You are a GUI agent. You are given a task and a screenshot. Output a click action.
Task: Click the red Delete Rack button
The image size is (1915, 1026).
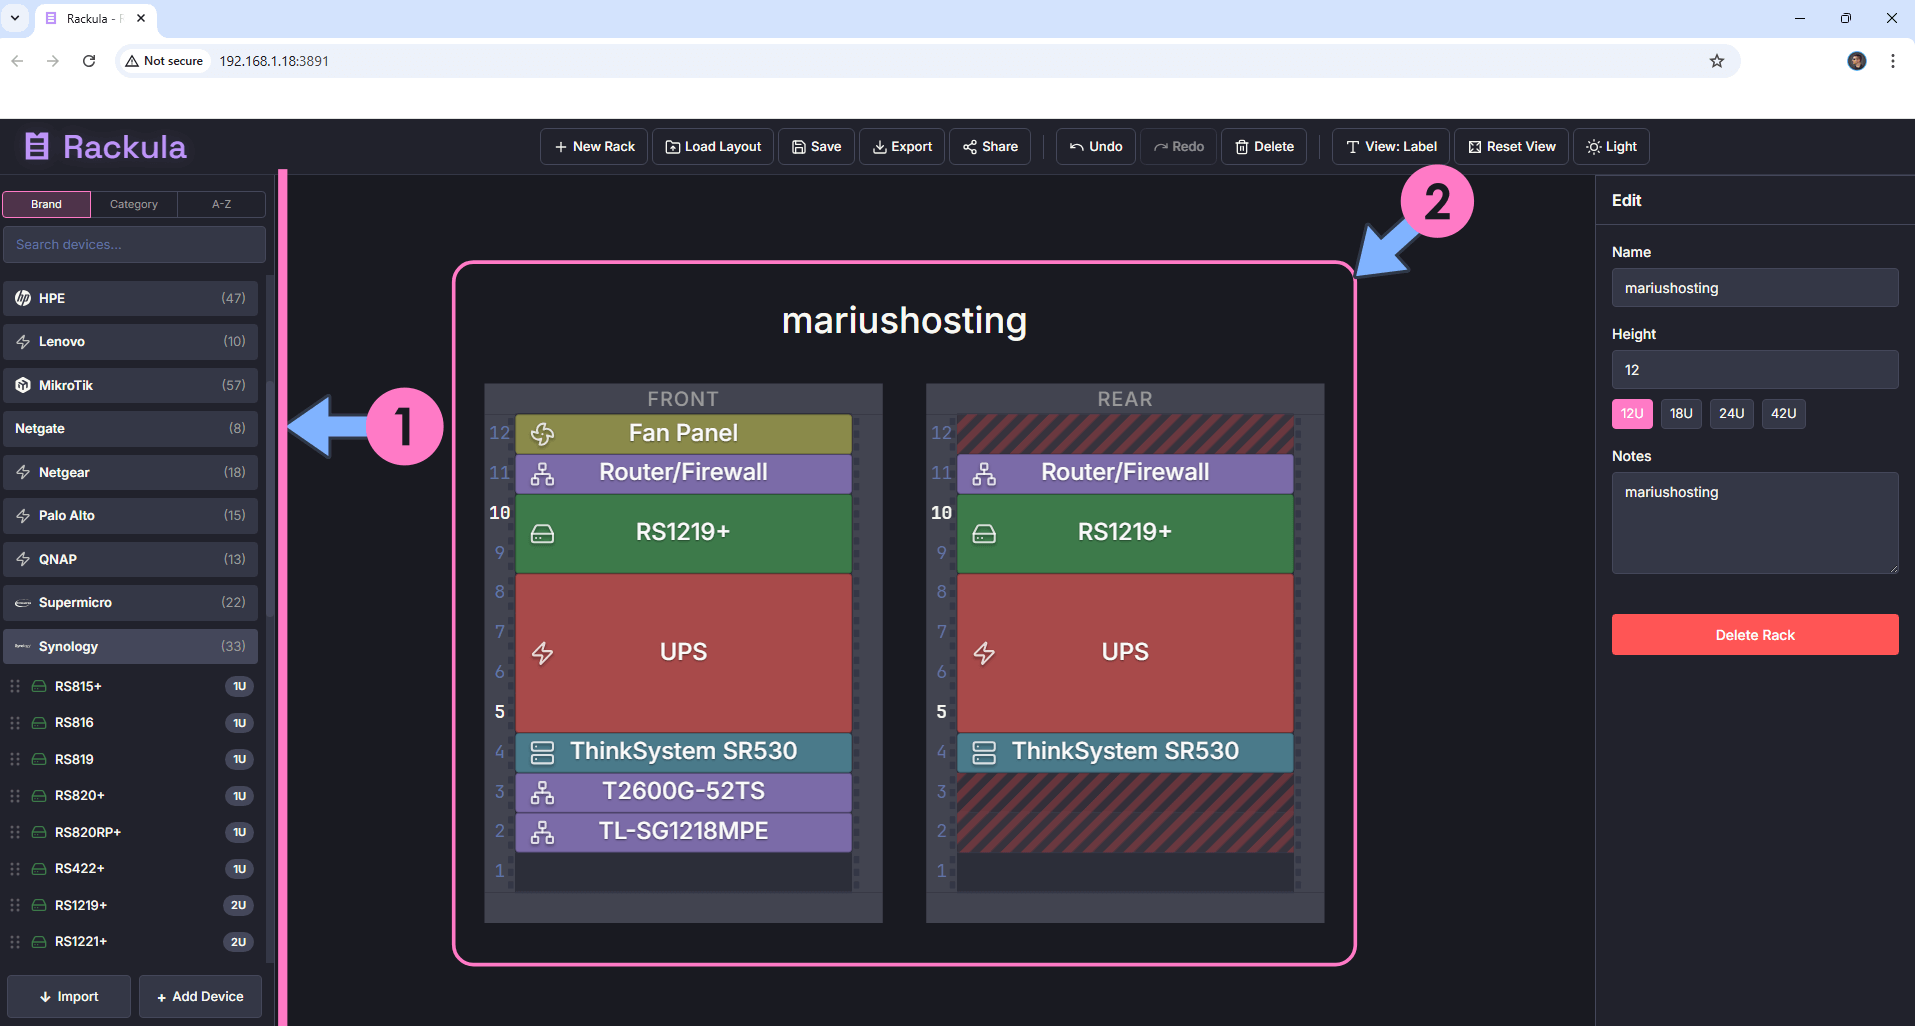(x=1754, y=635)
